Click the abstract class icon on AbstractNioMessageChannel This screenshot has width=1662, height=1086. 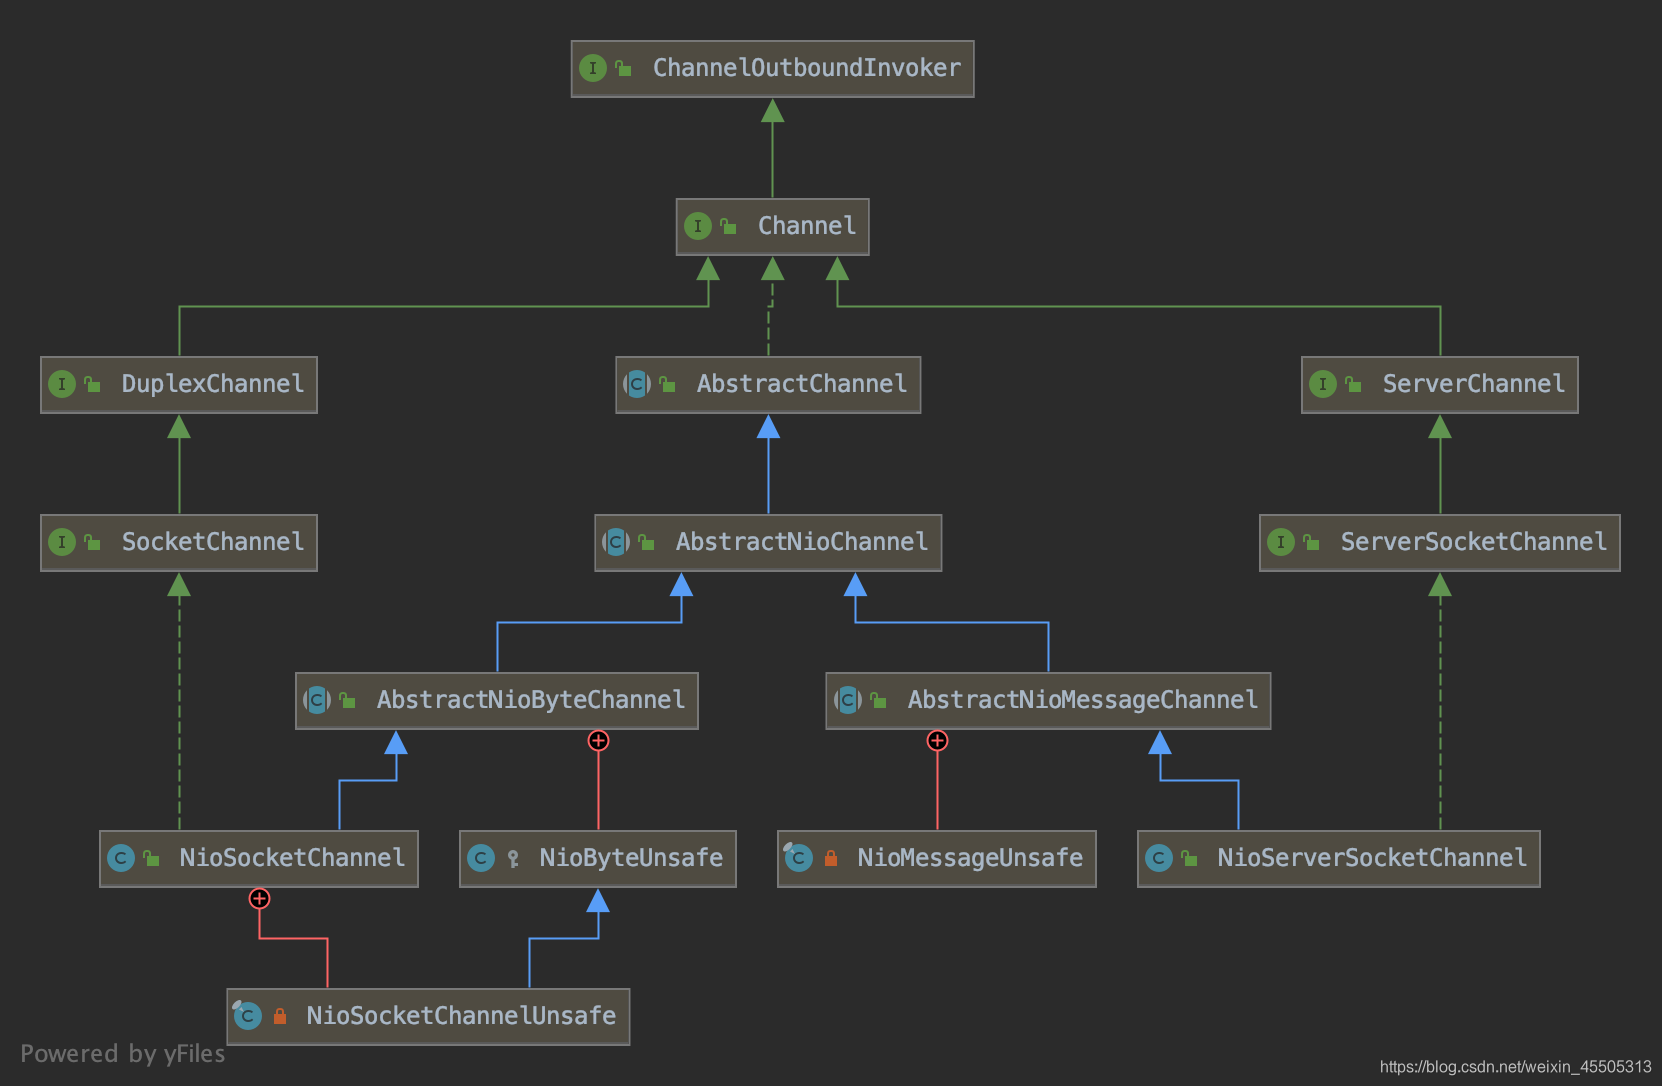point(848,700)
